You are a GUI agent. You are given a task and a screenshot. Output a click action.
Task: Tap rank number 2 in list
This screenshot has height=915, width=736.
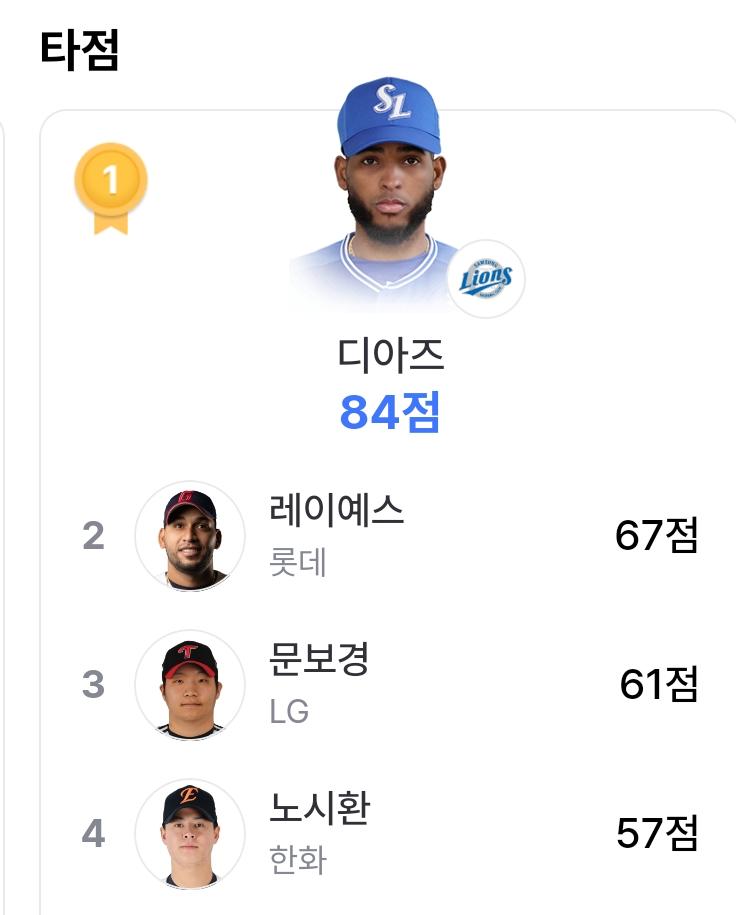93,536
